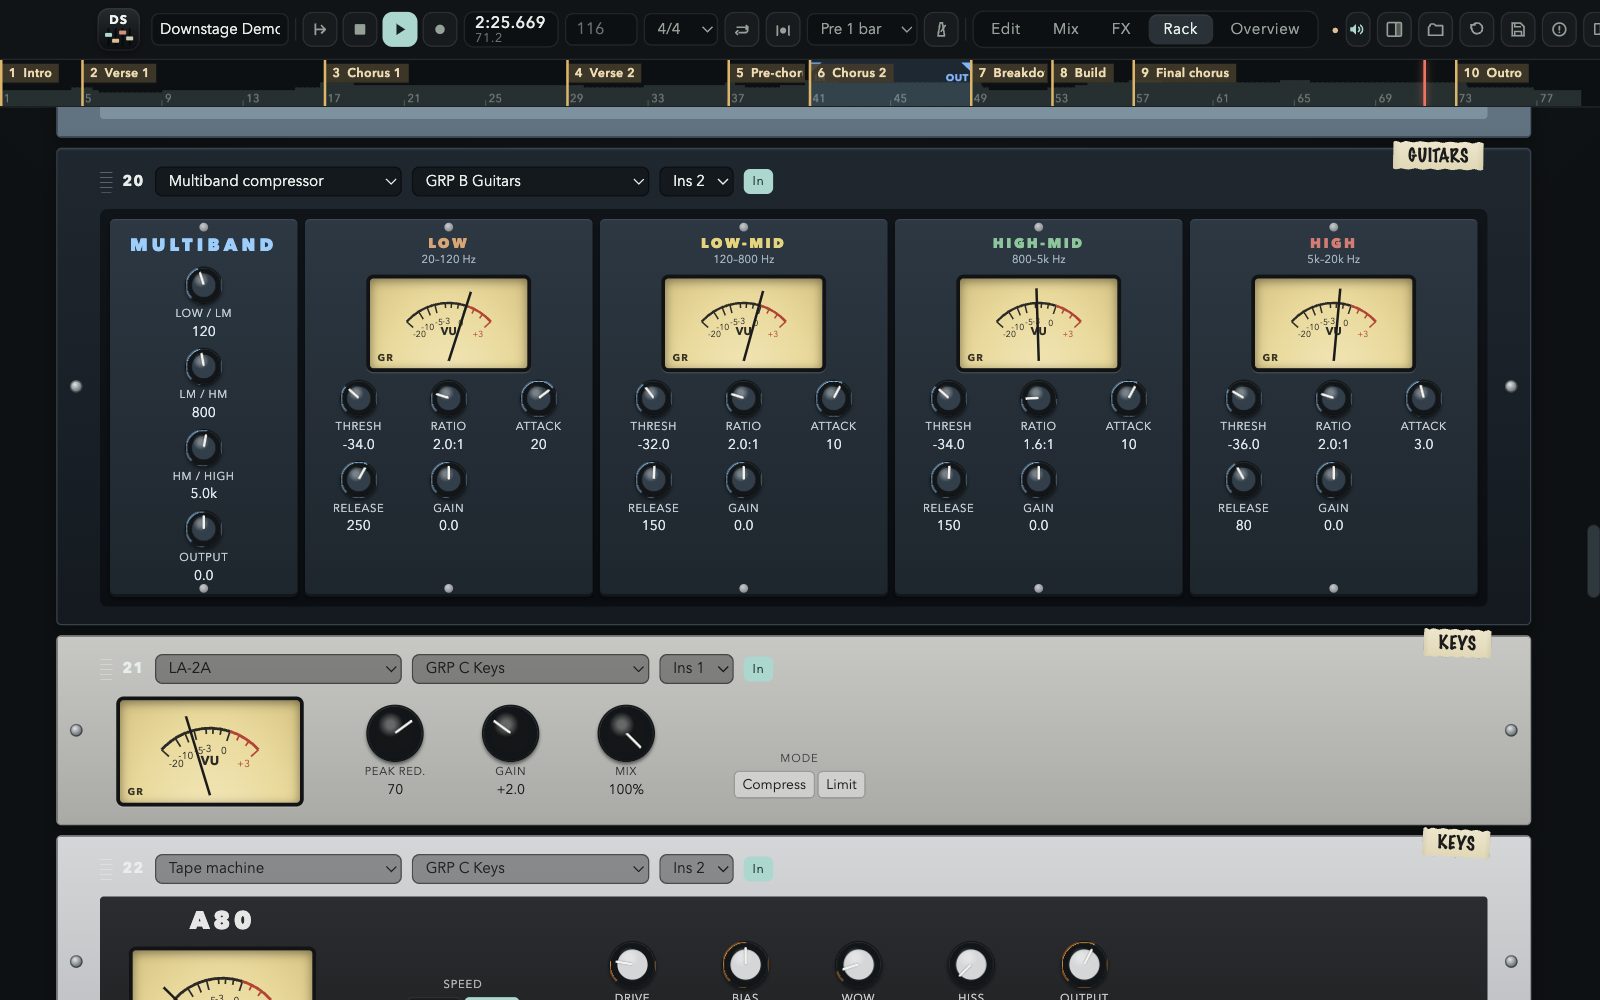This screenshot has width=1600, height=1000.
Task: Switch to the Mix tab
Action: pos(1066,29)
